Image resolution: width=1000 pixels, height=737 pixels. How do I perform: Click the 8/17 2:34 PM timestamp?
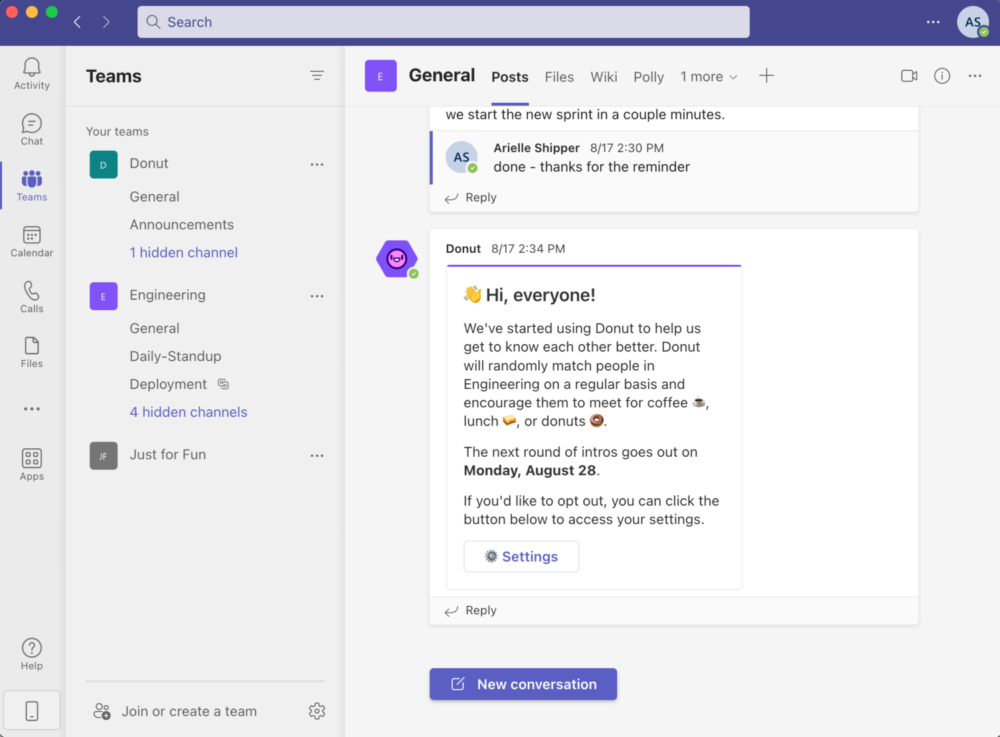528,249
